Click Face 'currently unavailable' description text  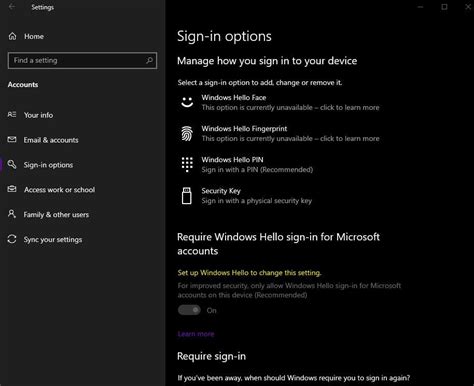pos(290,107)
